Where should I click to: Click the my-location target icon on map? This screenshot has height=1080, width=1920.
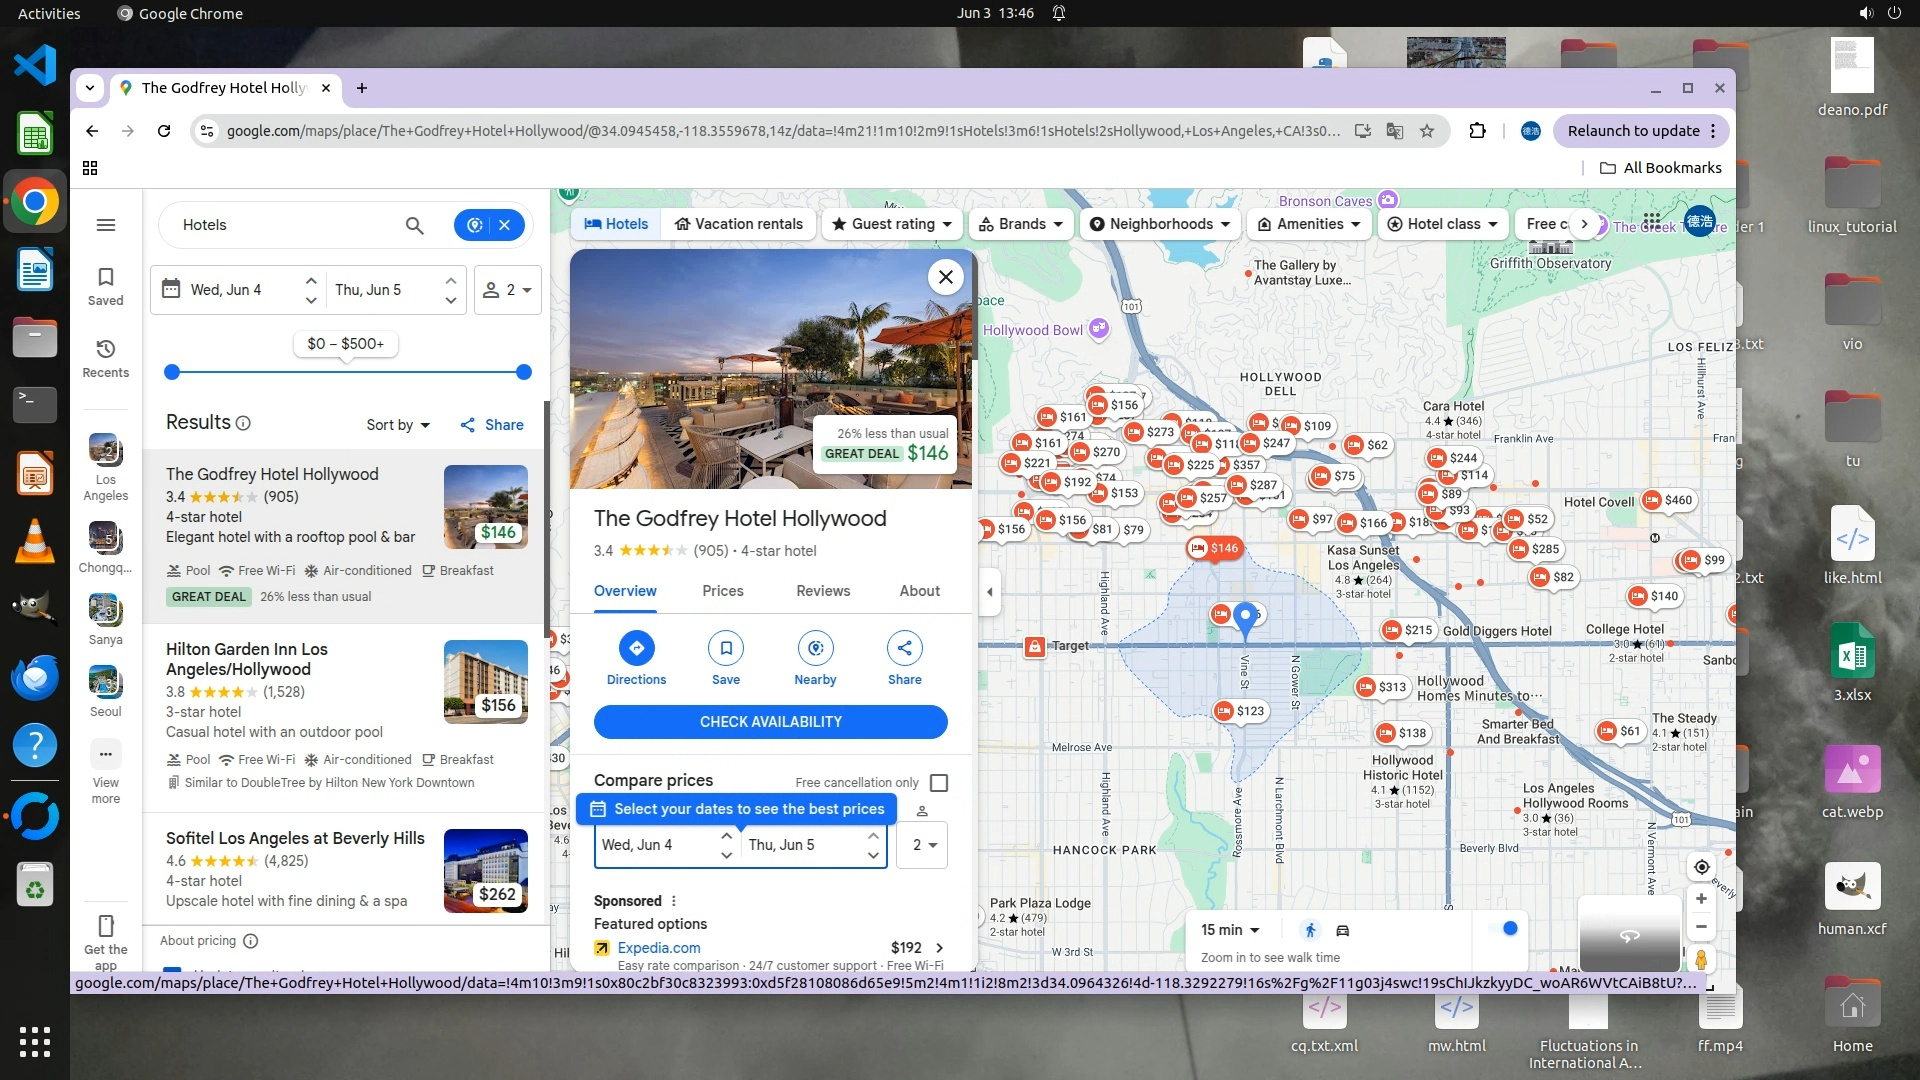click(x=1701, y=866)
